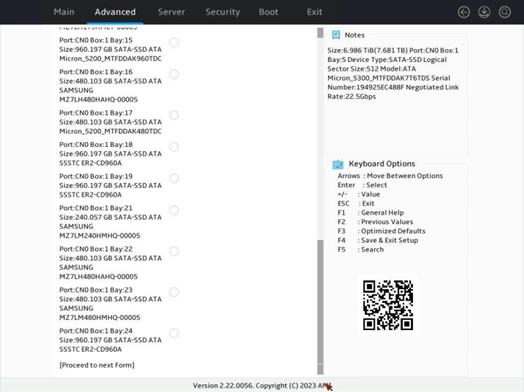Screen dimensions: 524x392
Task: Click the 'Port:CN0 Box:1 Bay:23' text
Action: (x=96, y=290)
